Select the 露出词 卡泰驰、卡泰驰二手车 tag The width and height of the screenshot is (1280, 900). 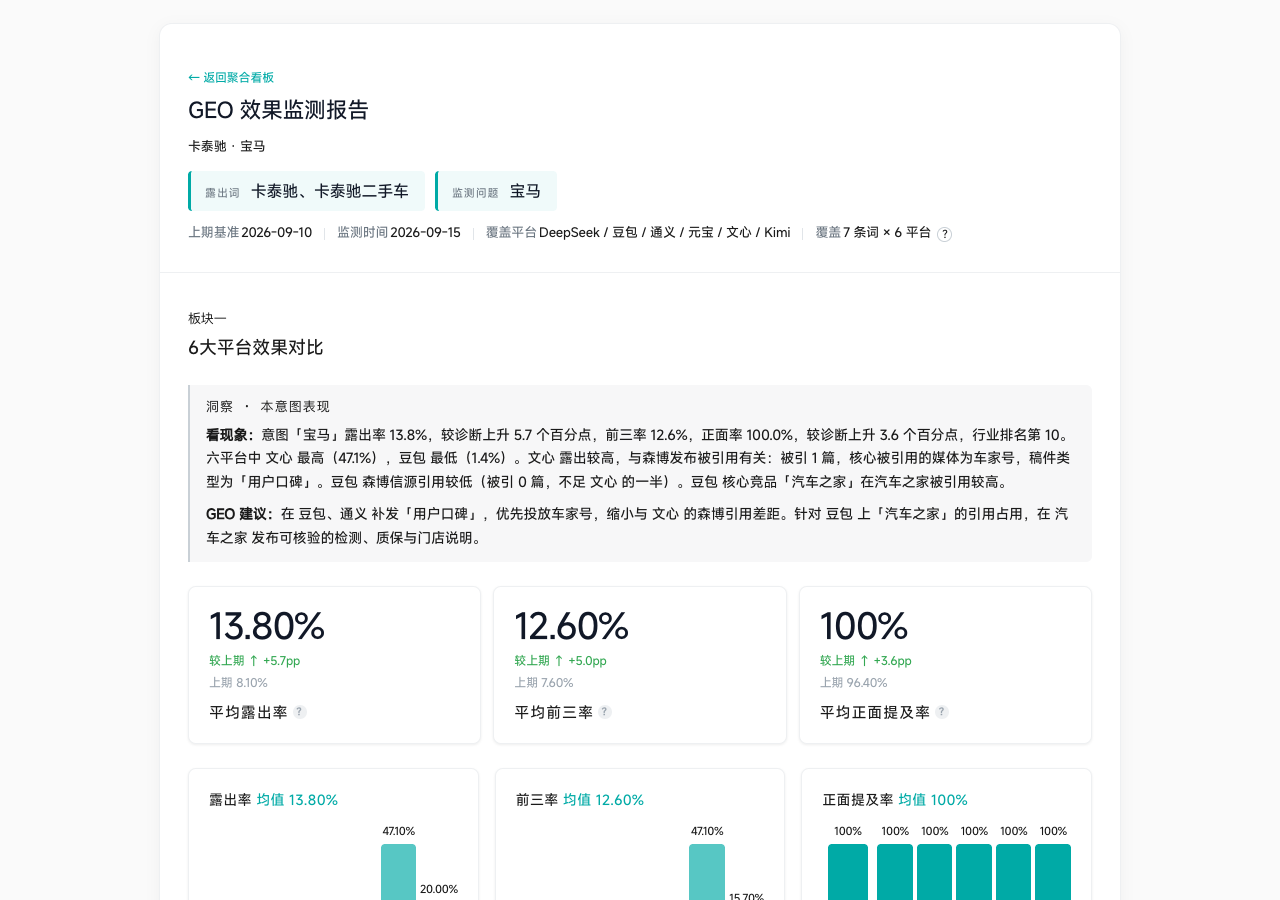point(306,191)
